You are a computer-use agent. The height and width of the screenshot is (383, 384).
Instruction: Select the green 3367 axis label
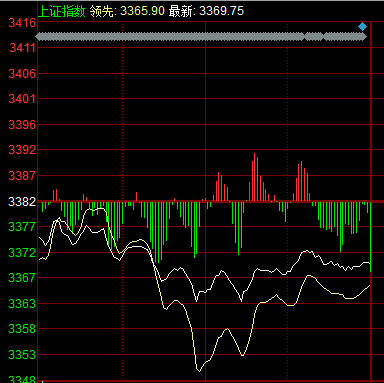[22, 278]
